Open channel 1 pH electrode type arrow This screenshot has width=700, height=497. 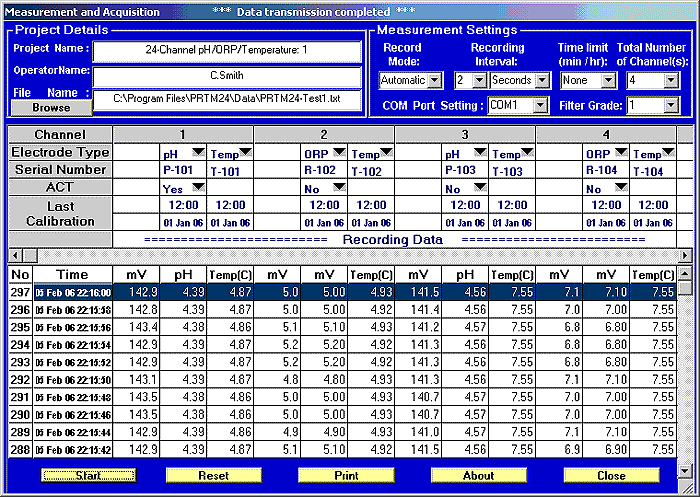tap(199, 152)
